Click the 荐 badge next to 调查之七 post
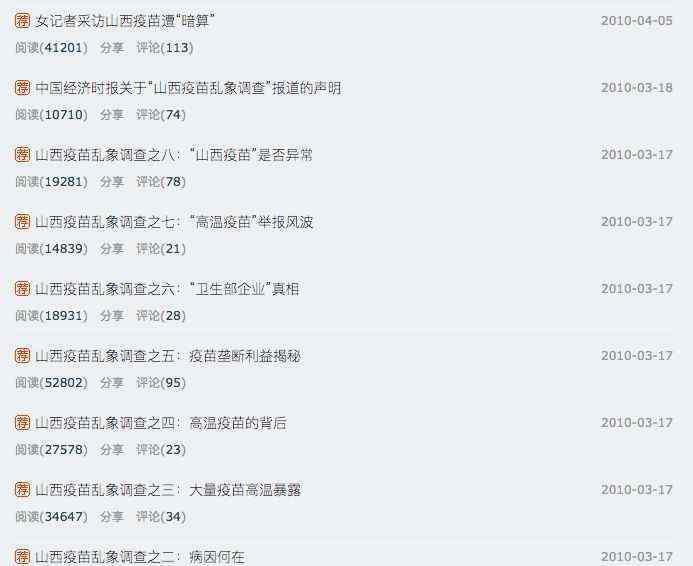The width and height of the screenshot is (693, 566). point(22,221)
